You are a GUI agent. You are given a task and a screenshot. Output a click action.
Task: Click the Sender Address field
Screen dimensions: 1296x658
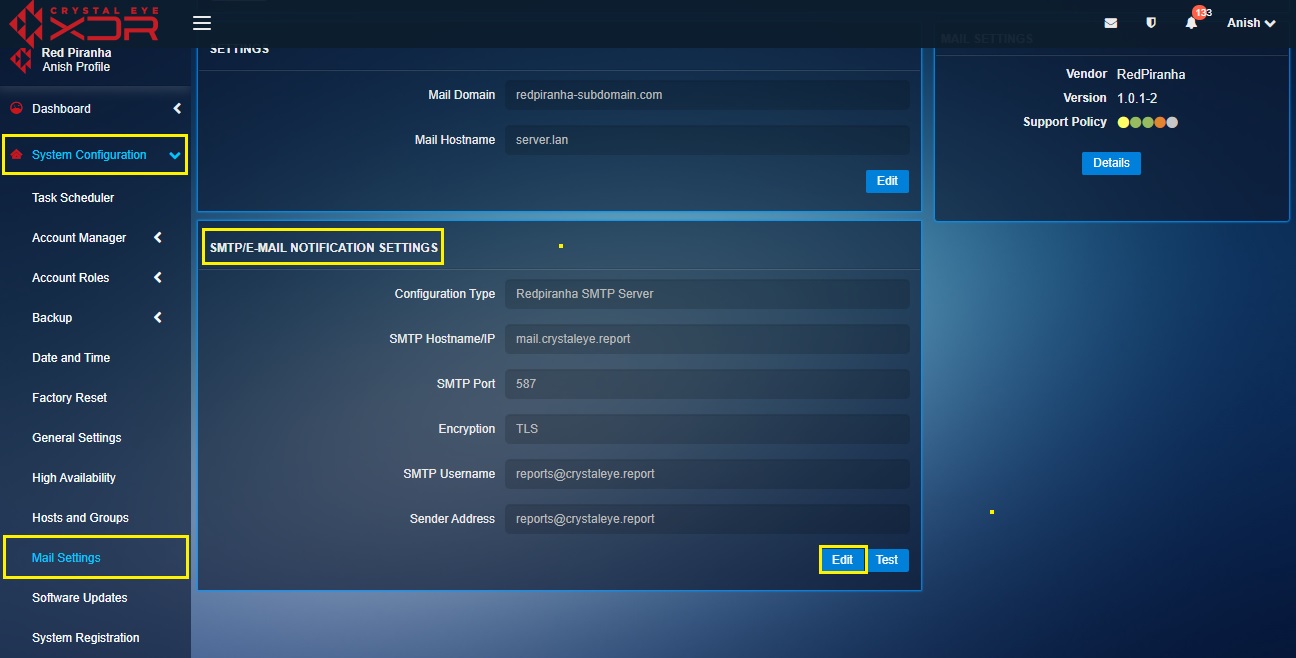tap(707, 519)
